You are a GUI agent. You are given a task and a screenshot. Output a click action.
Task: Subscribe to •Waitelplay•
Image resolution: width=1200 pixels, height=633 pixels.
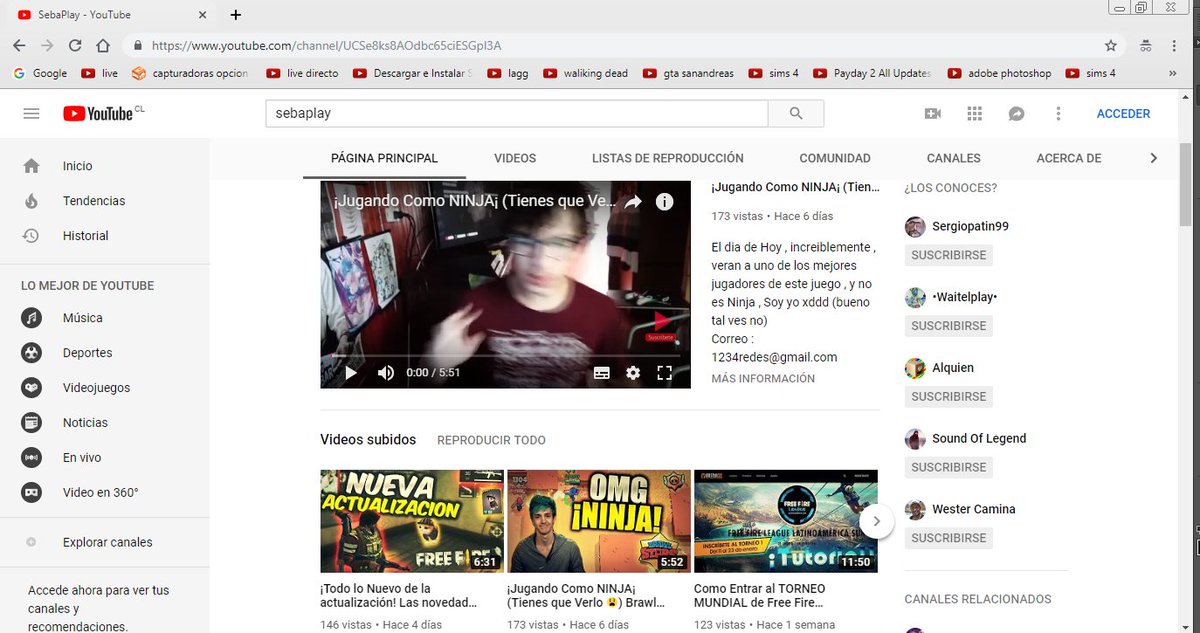coord(949,326)
